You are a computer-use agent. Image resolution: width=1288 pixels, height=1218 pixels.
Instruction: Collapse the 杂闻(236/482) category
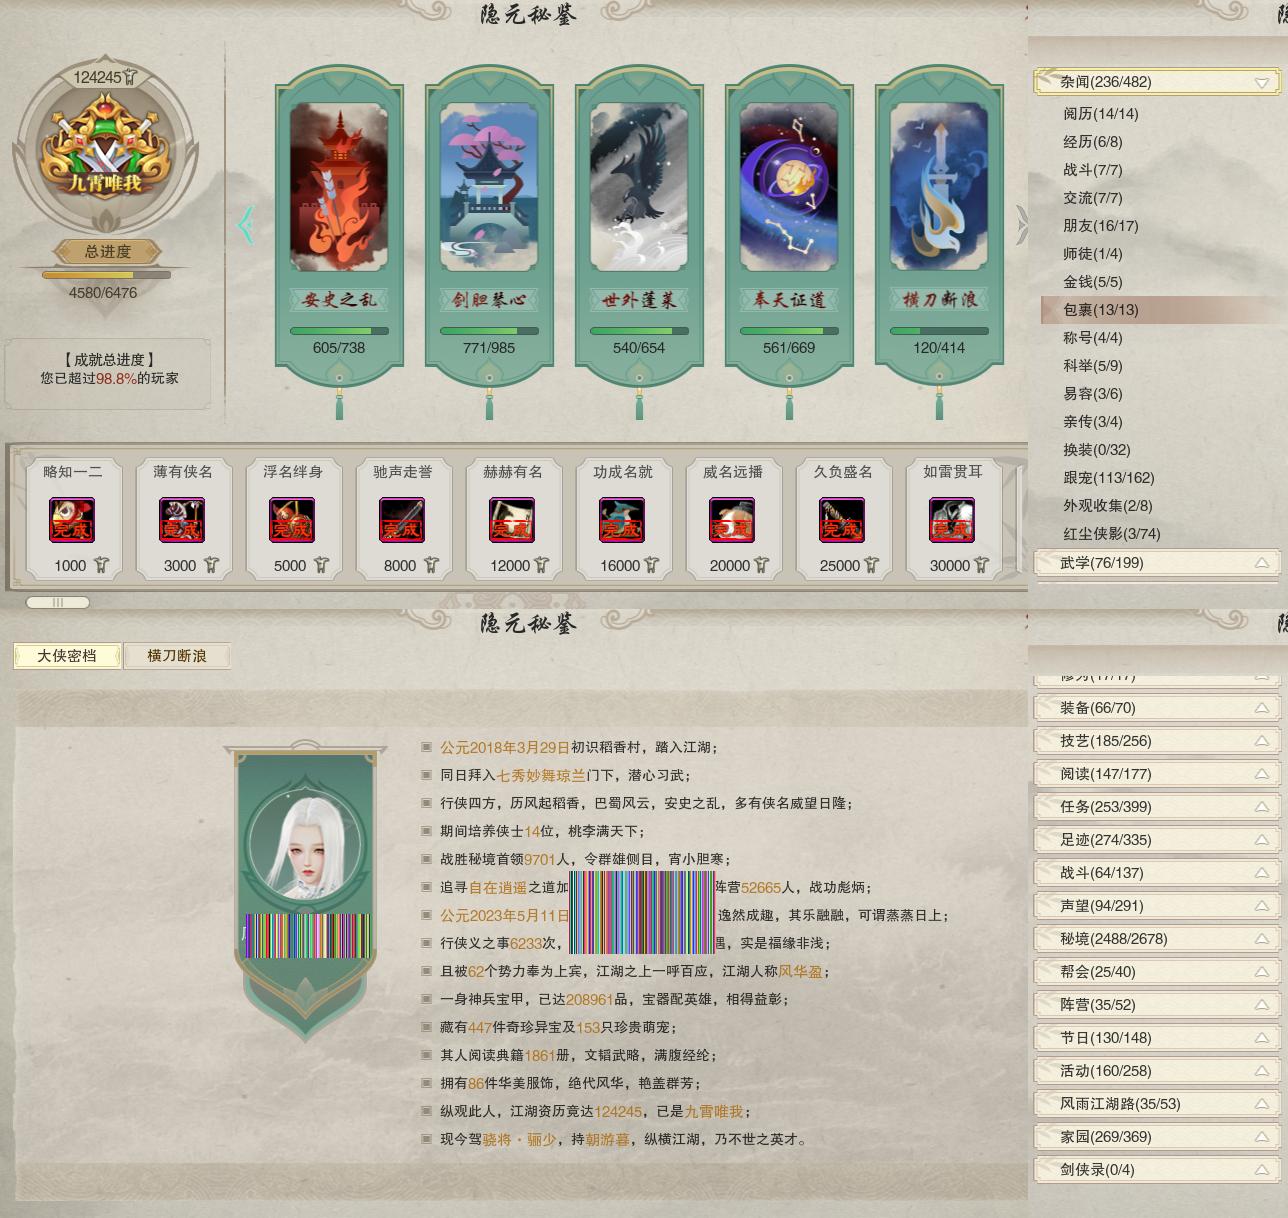click(x=1261, y=83)
